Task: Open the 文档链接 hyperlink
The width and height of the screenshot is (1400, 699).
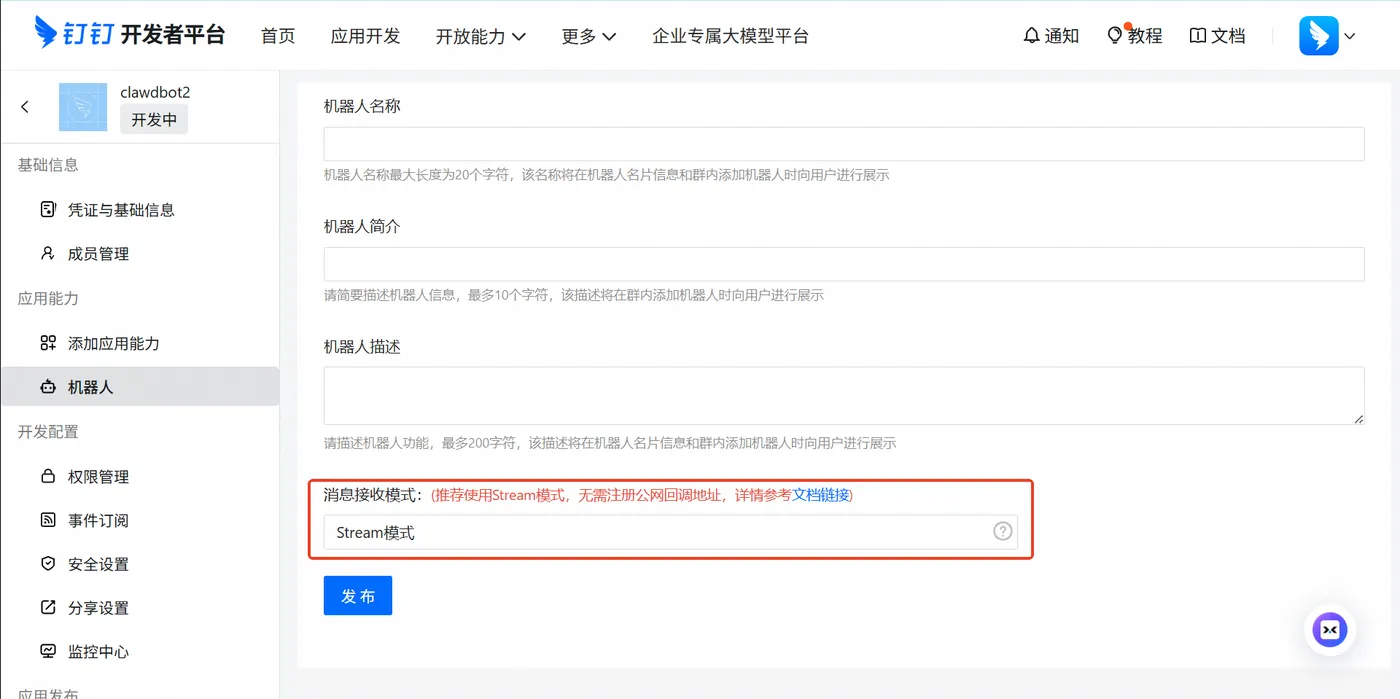Action: [x=820, y=495]
